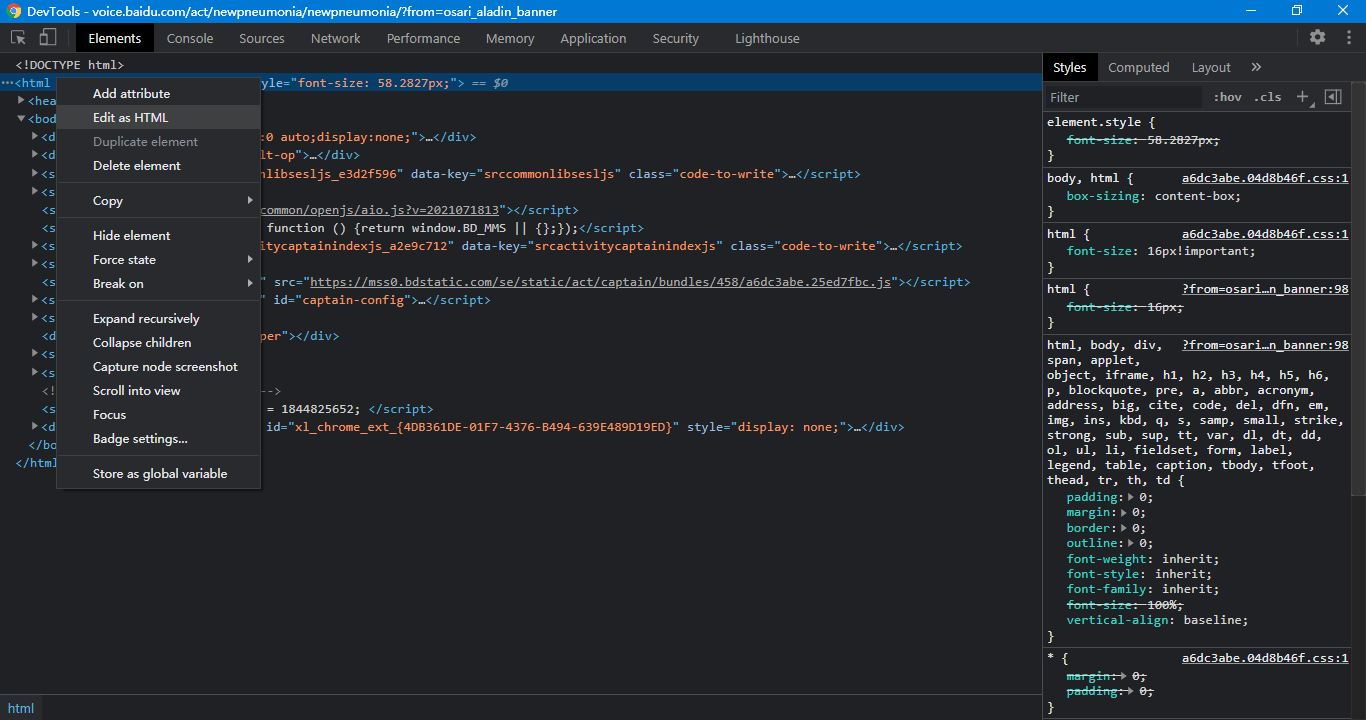
Task: Select Capture node screenshot
Action: (x=158, y=366)
